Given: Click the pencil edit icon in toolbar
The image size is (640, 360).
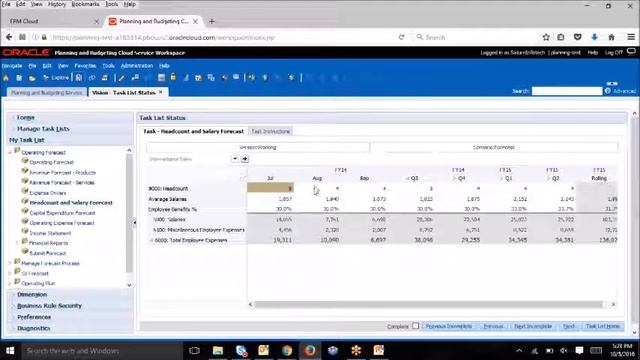Looking at the screenshot, I should [121, 78].
